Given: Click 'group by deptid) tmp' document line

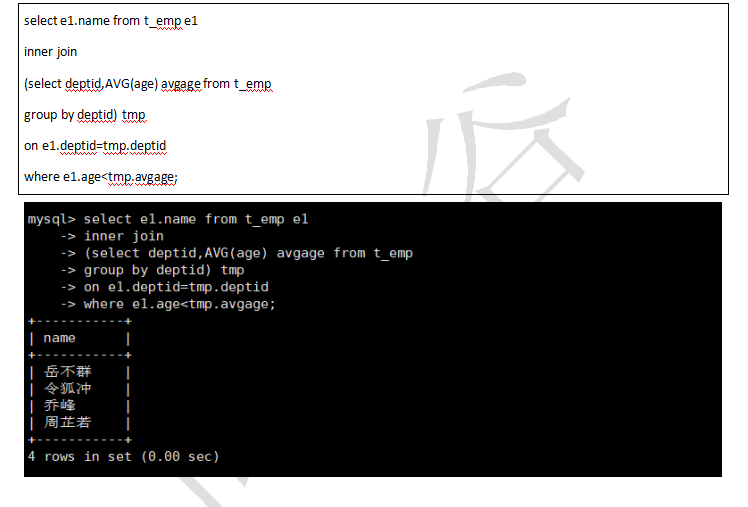Looking at the screenshot, I should (85, 115).
